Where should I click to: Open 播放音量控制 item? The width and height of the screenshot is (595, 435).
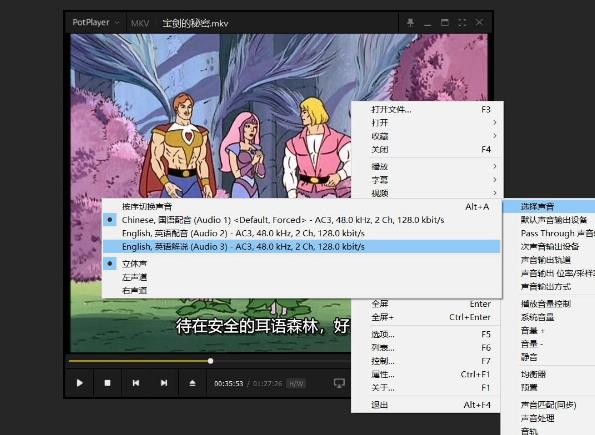549,303
